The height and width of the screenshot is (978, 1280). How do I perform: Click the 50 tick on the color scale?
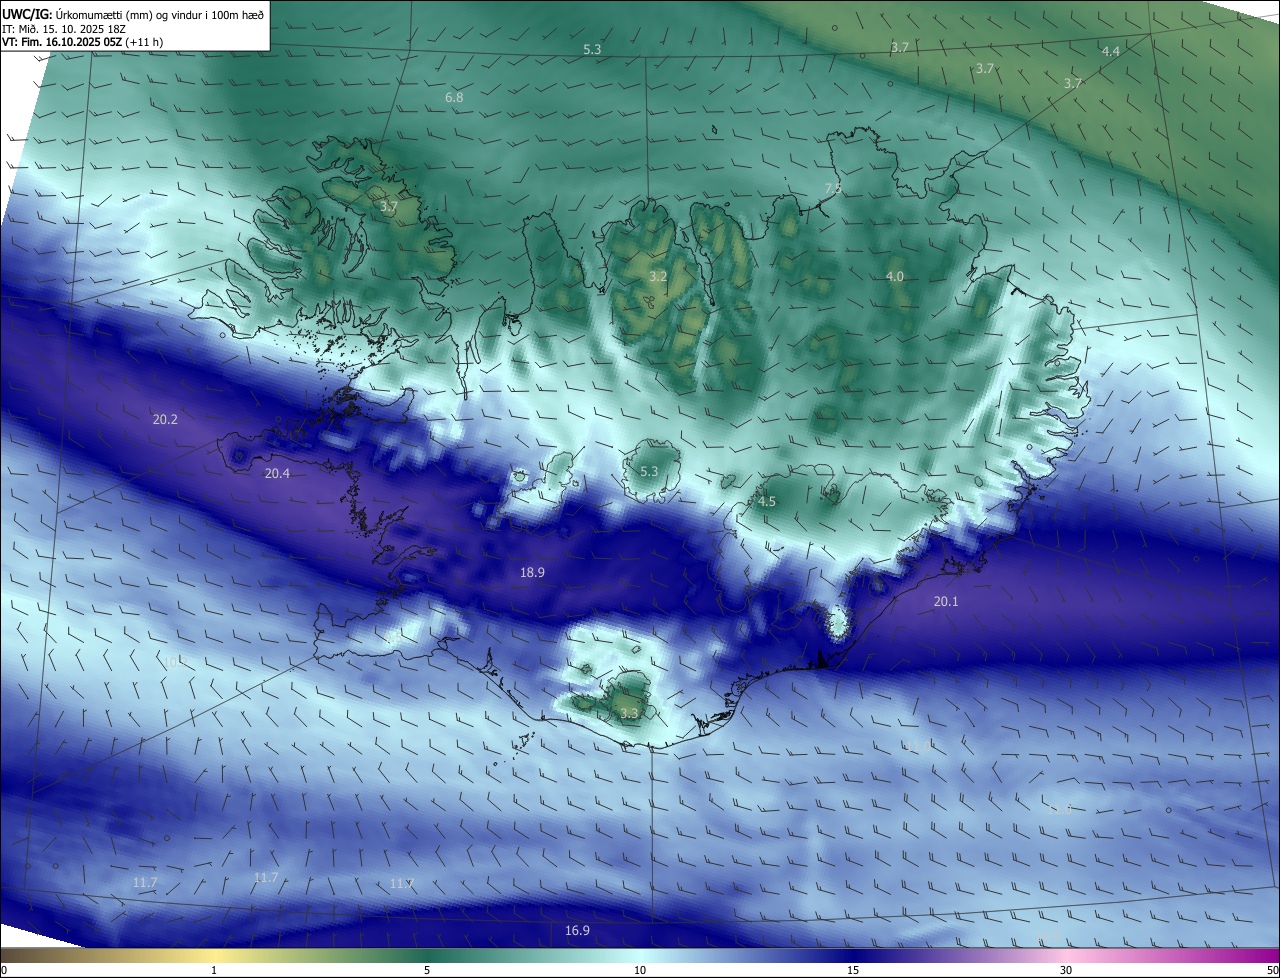(1272, 971)
